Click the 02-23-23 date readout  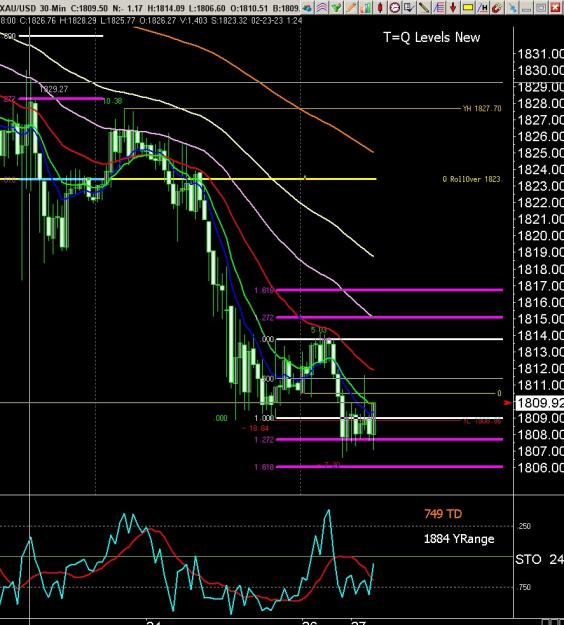coord(267,20)
